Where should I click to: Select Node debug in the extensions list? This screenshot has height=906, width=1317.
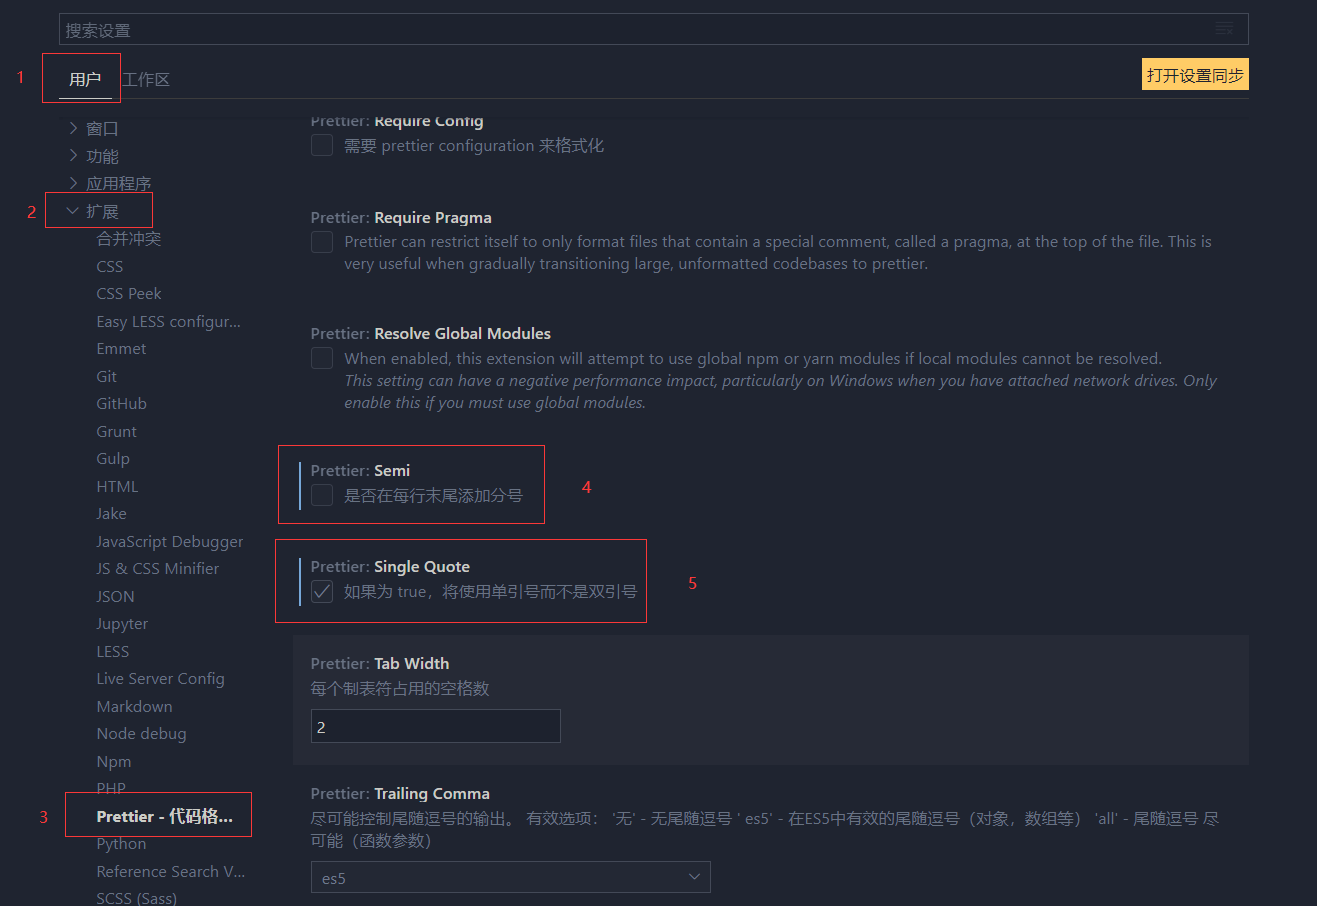[141, 733]
